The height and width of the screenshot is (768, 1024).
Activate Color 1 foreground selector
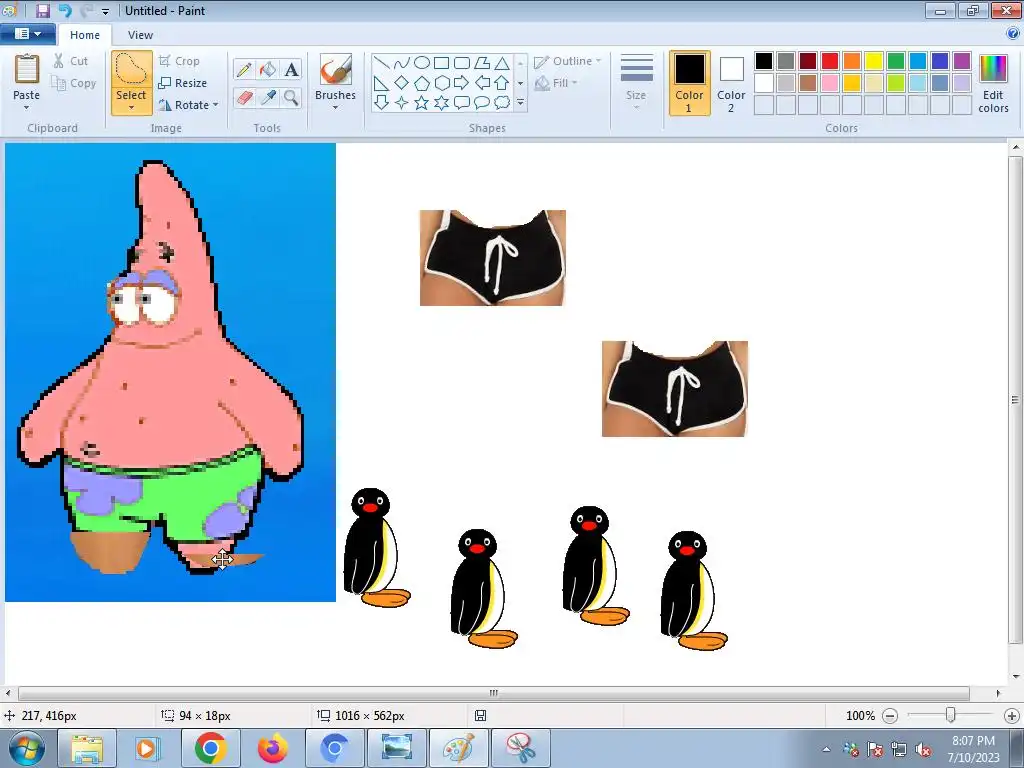click(x=689, y=84)
